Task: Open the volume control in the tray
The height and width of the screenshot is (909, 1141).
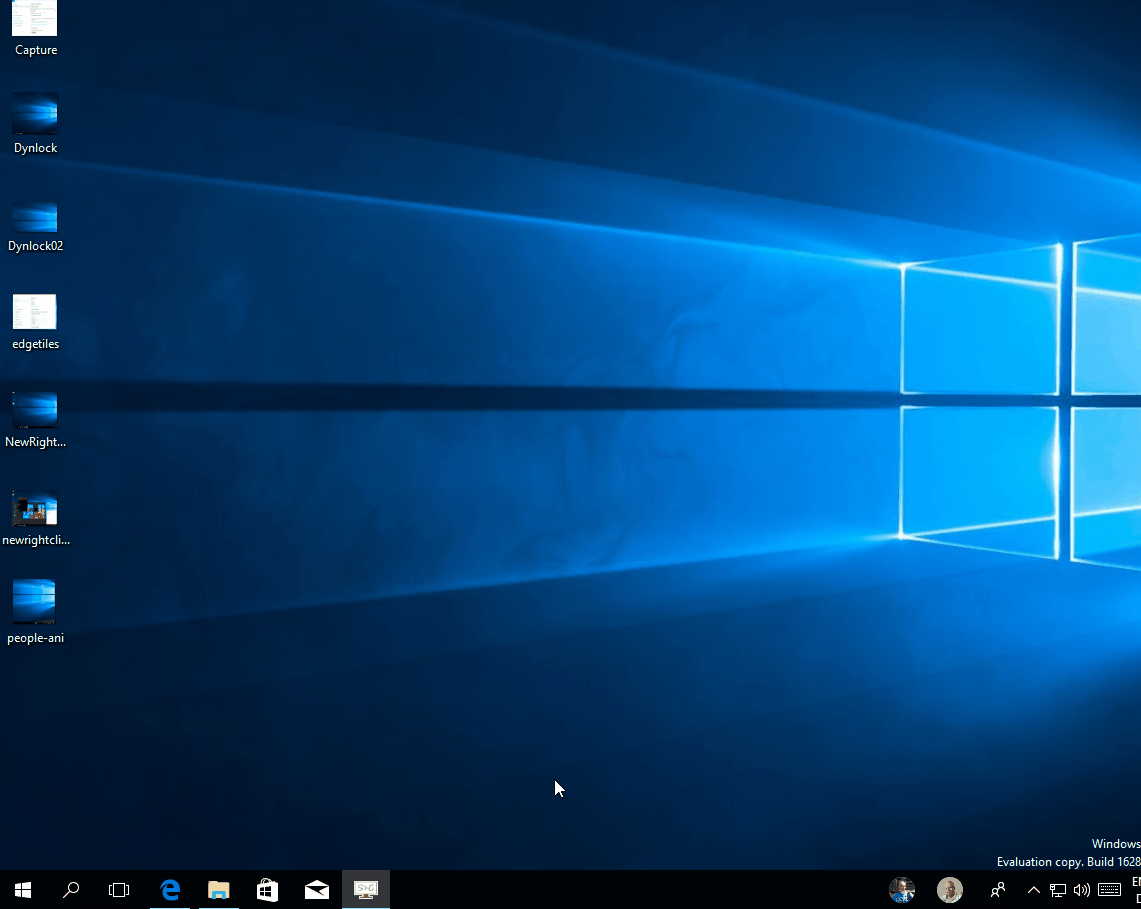Action: [x=1082, y=890]
